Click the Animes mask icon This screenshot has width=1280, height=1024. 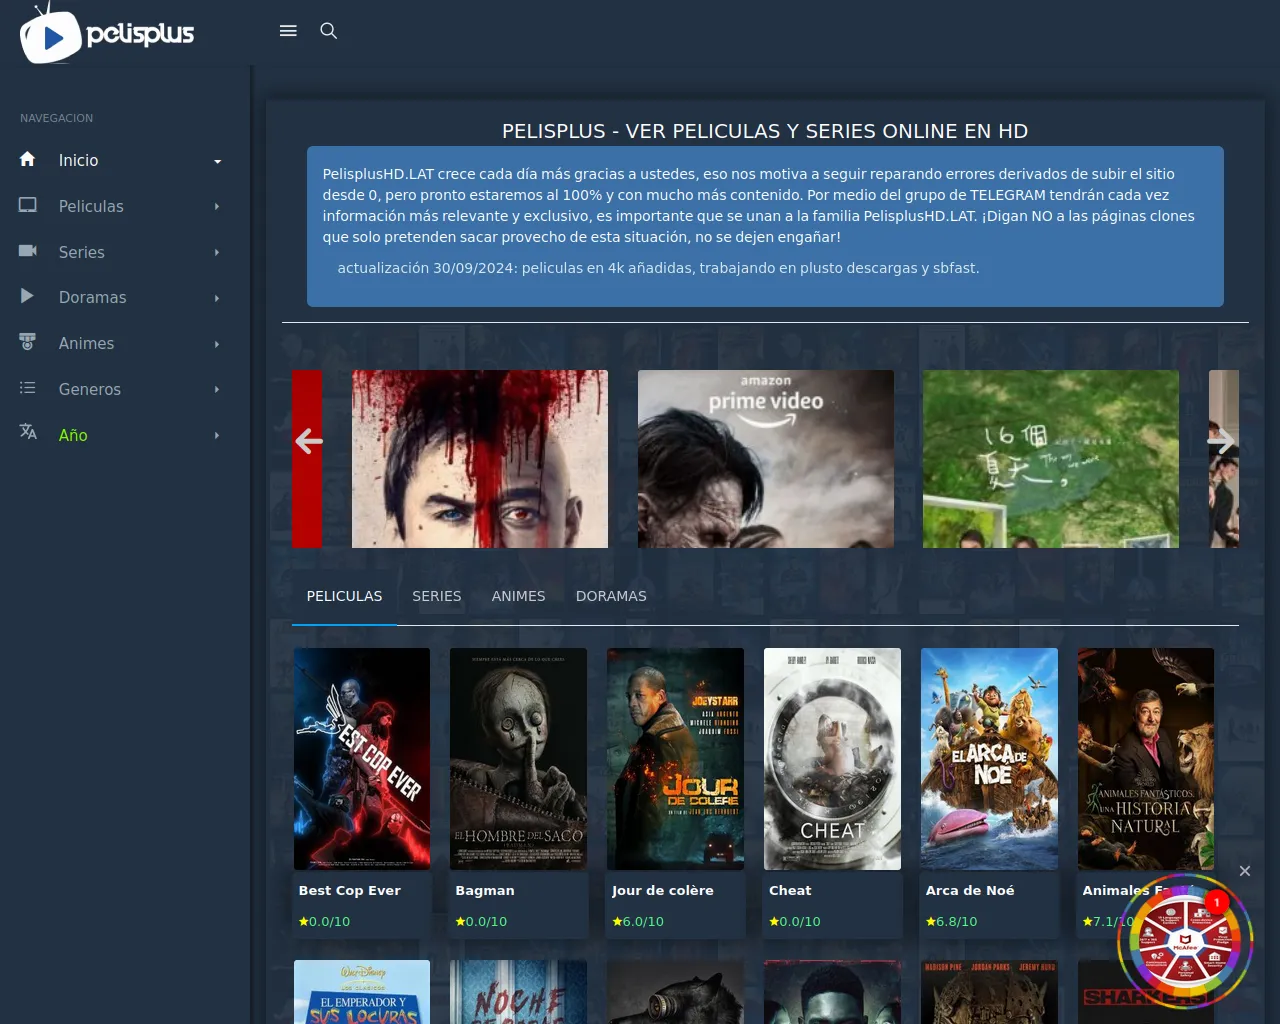point(28,342)
